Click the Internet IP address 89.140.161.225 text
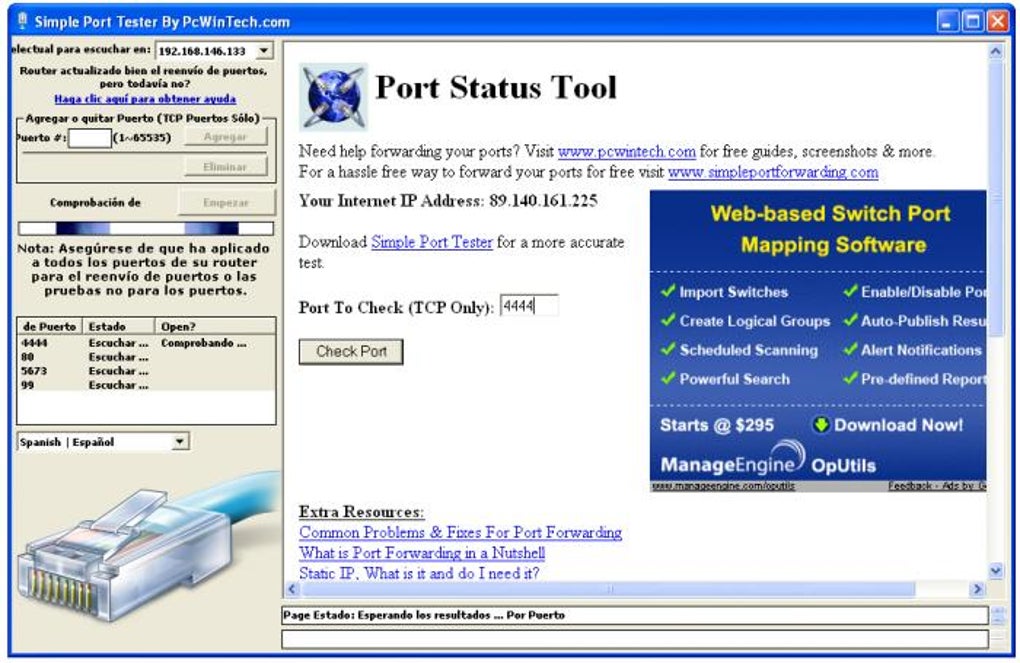Image resolution: width=1020 pixels, height=663 pixels. pyautogui.click(x=543, y=200)
